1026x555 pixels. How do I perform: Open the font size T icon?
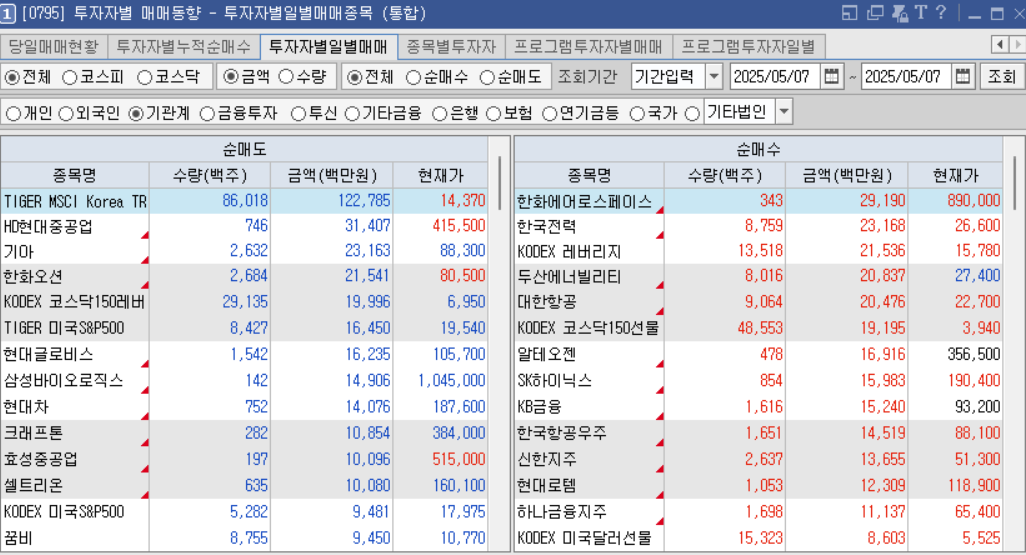tap(921, 13)
